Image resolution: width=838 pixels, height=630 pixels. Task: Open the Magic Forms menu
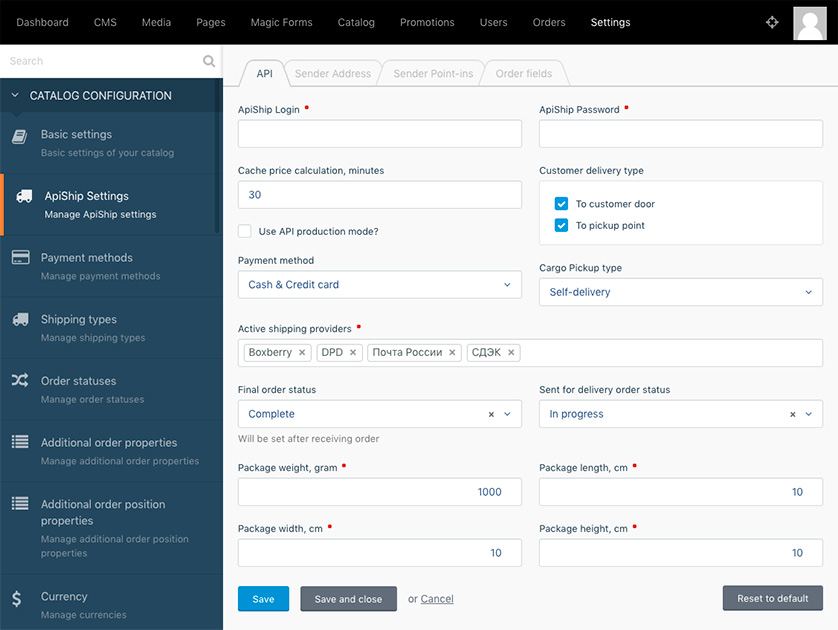pos(282,22)
